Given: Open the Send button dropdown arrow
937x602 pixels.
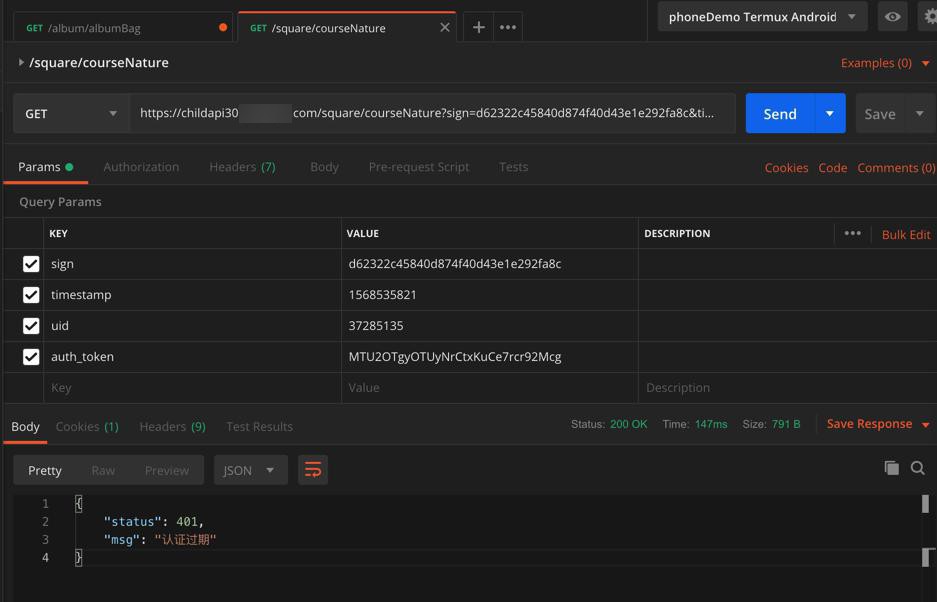Looking at the screenshot, I should 829,114.
